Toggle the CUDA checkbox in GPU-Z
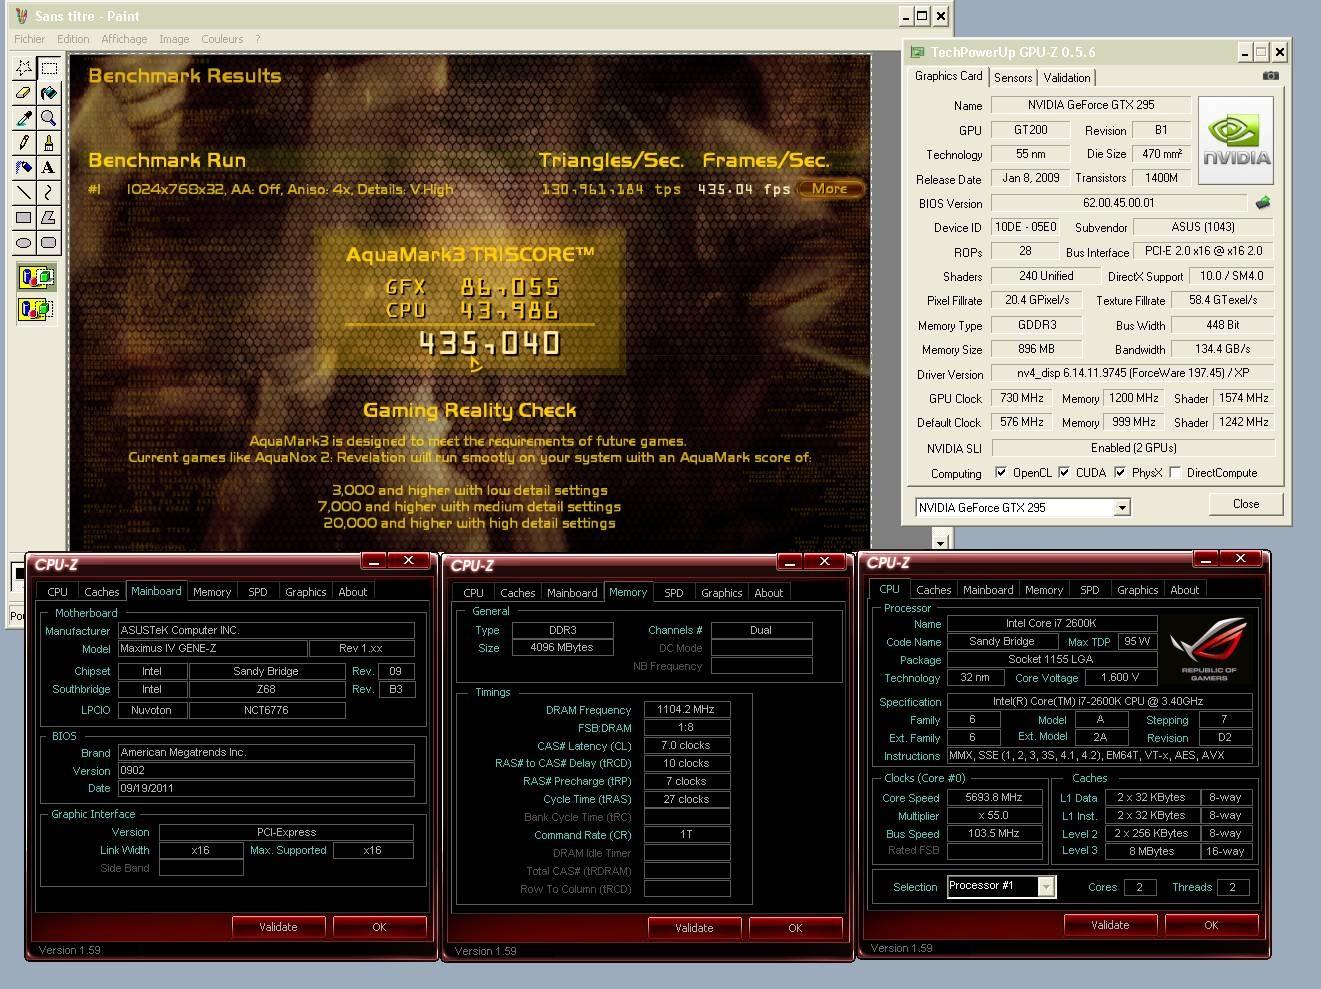This screenshot has width=1321, height=989. point(1064,472)
